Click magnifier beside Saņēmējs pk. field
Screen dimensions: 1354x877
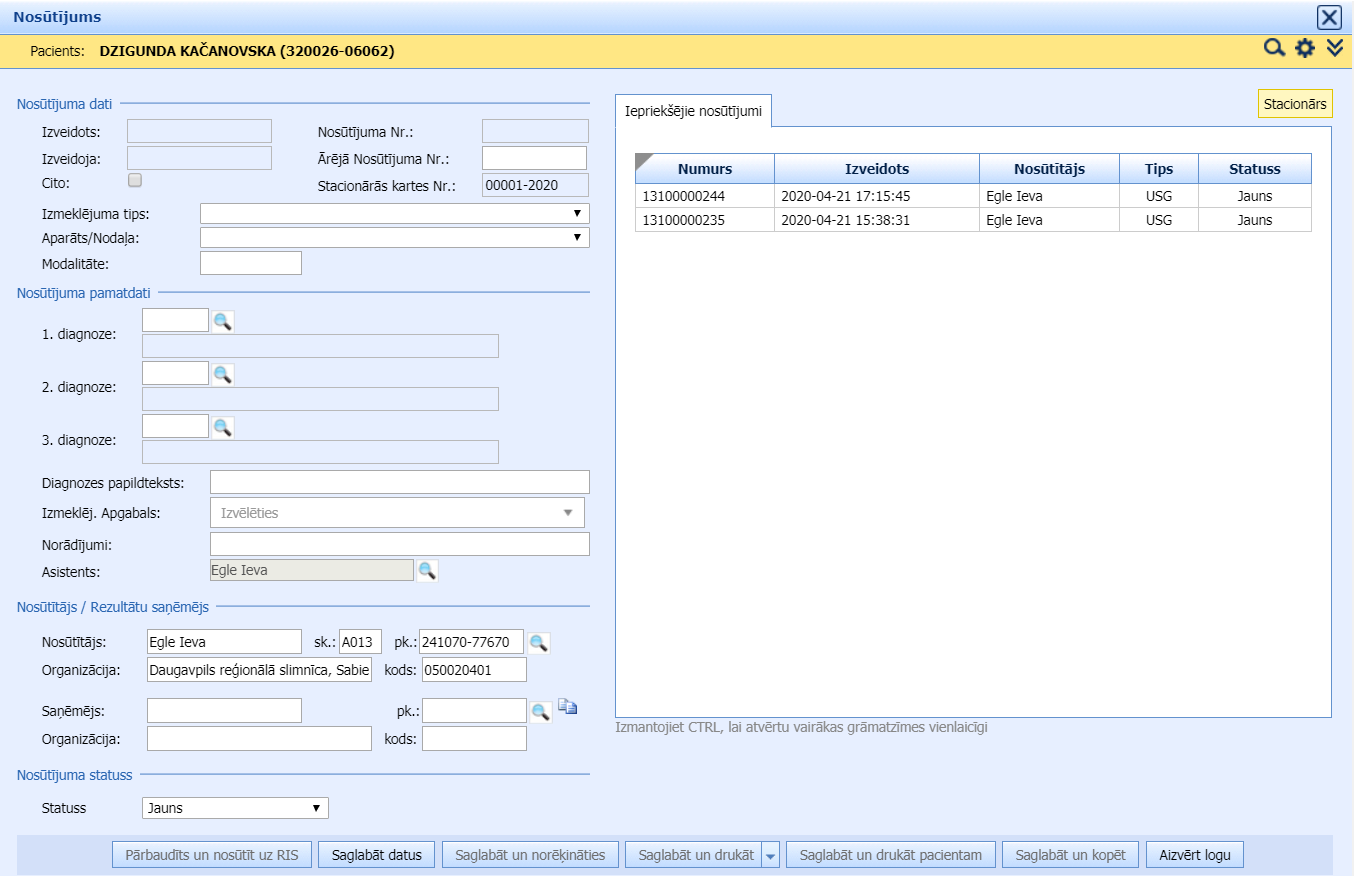[x=540, y=711]
